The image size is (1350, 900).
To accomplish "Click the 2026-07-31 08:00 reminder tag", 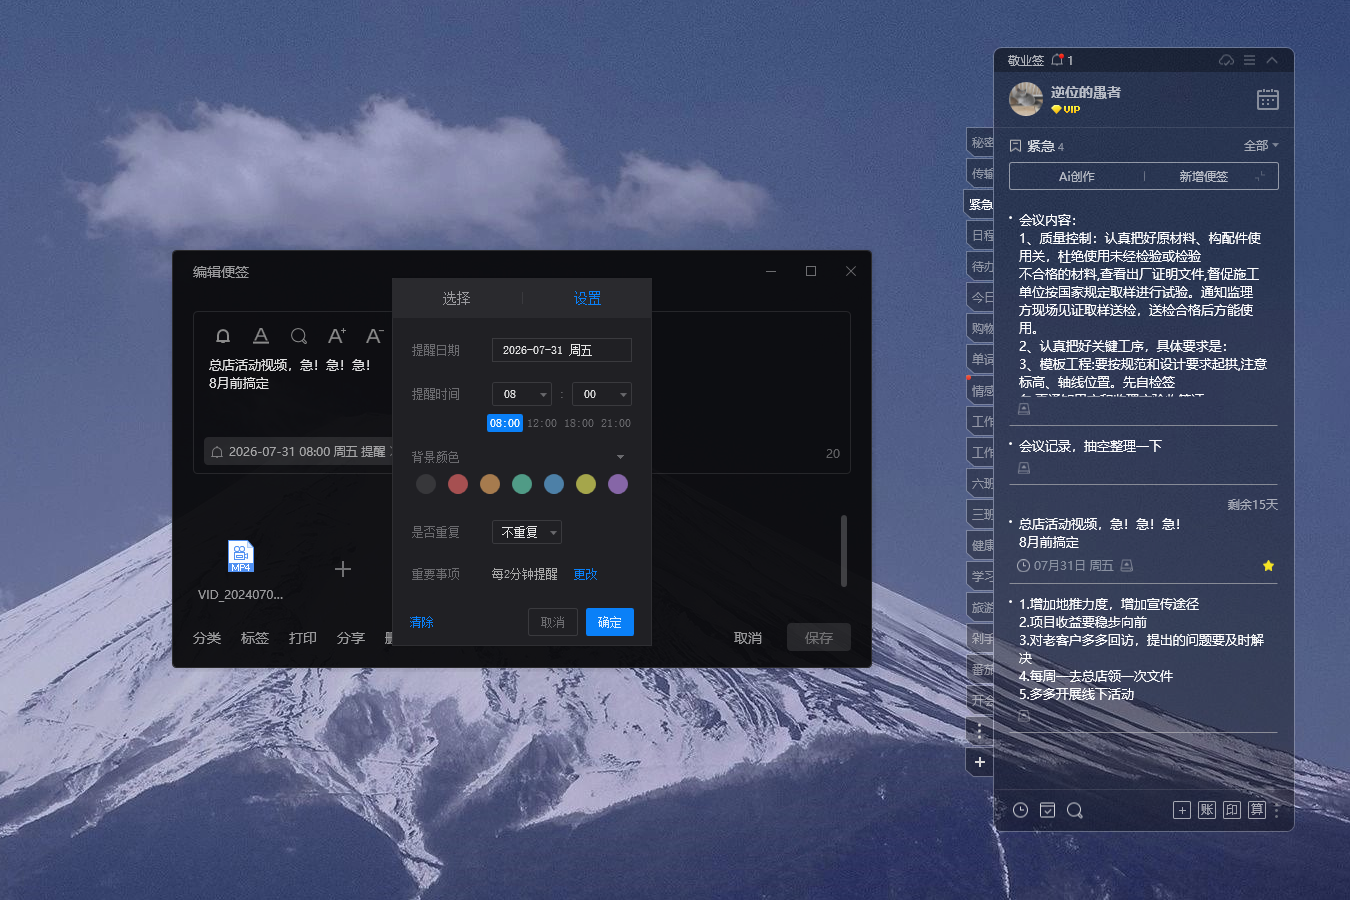I will [x=299, y=452].
